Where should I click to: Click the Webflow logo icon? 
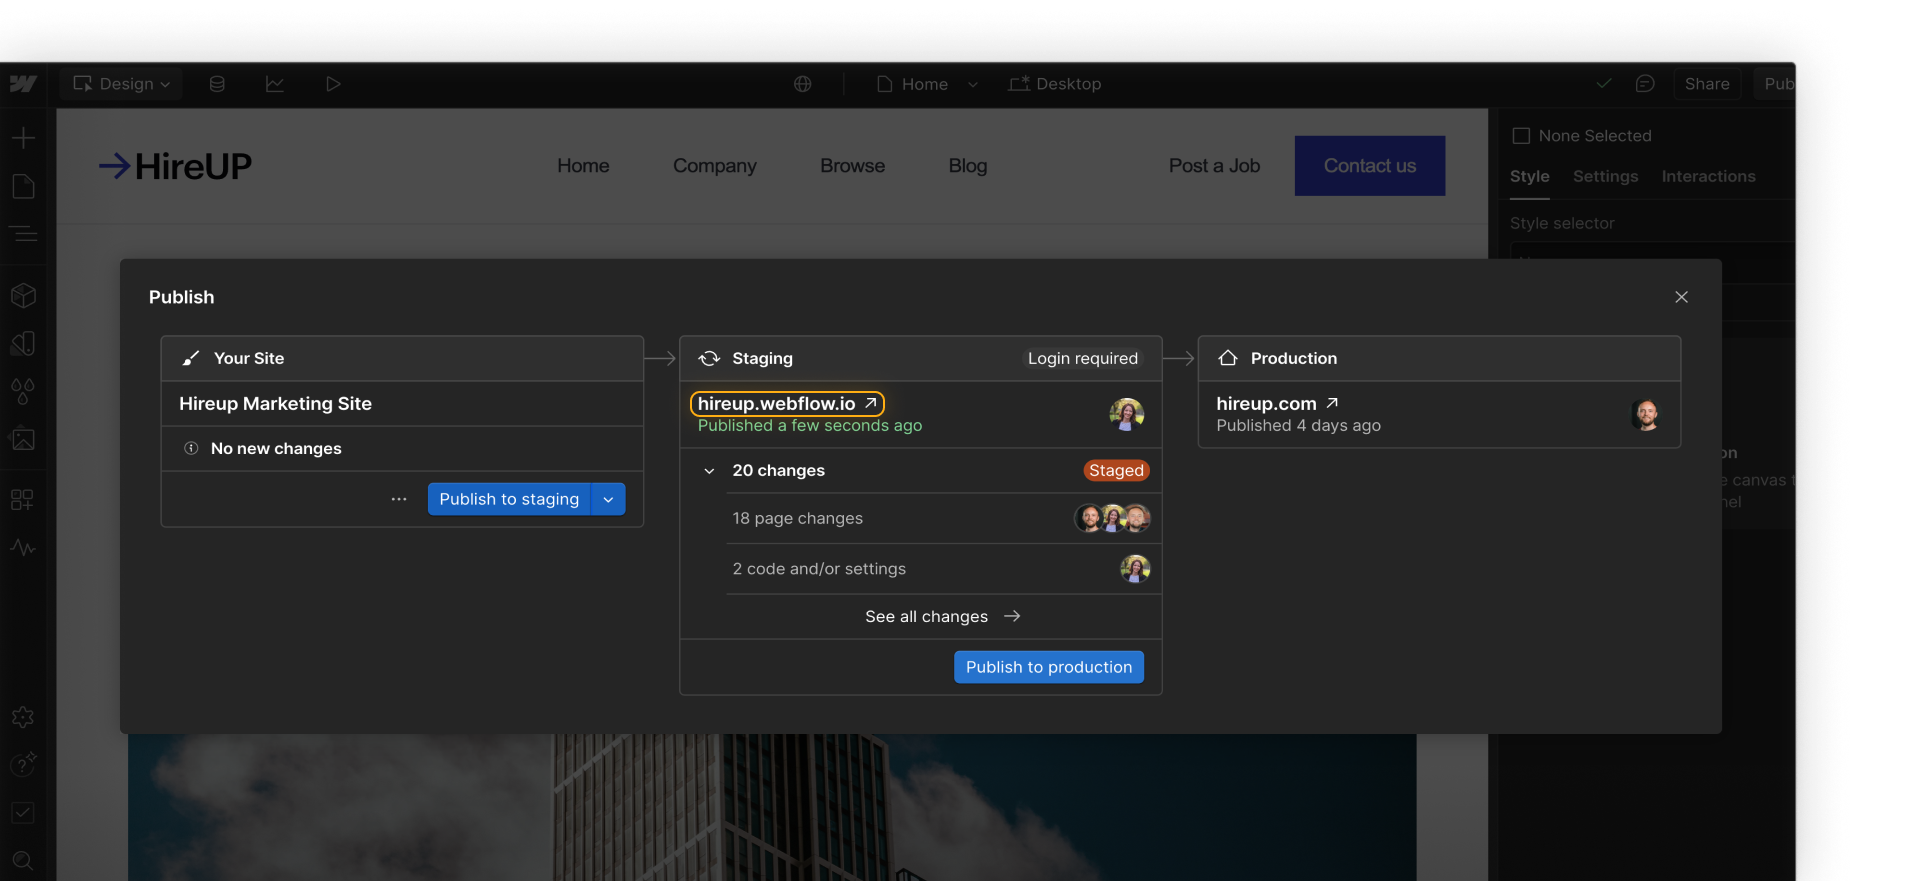pyautogui.click(x=23, y=84)
